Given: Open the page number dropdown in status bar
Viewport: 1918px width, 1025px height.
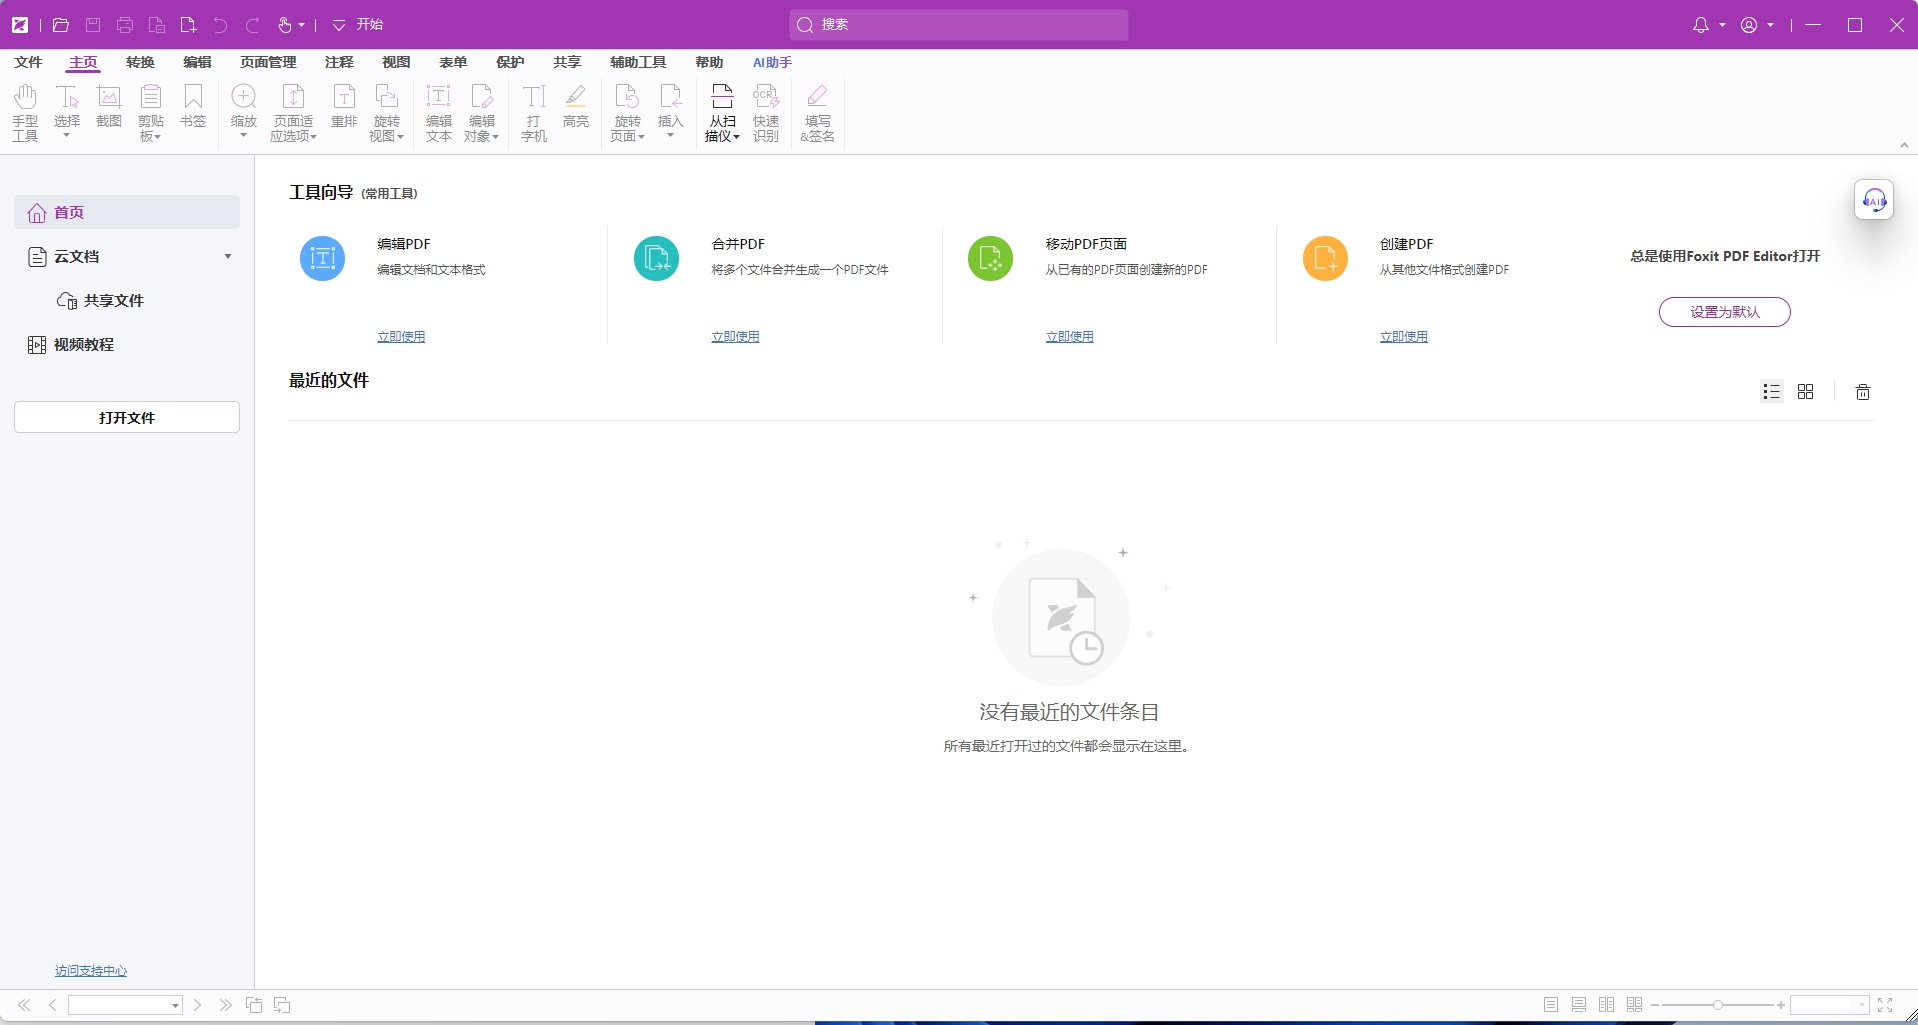Looking at the screenshot, I should 175,1006.
